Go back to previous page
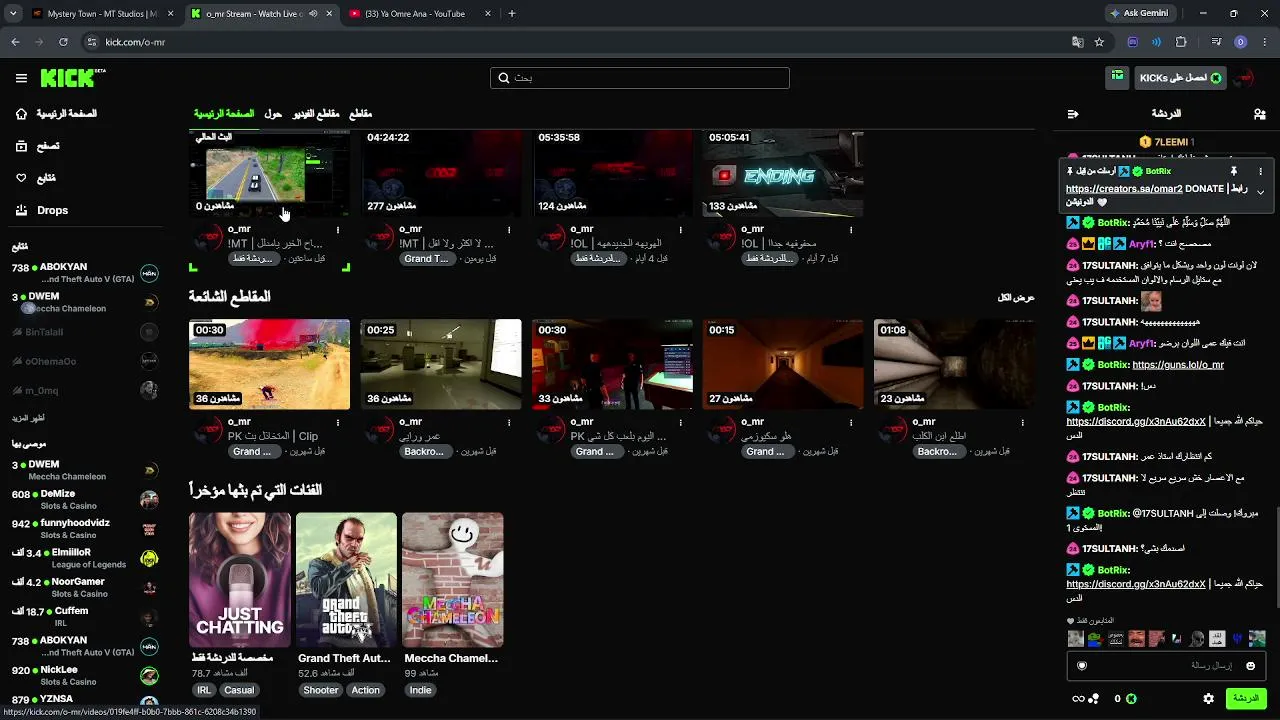This screenshot has width=1280, height=720. pos(15,42)
